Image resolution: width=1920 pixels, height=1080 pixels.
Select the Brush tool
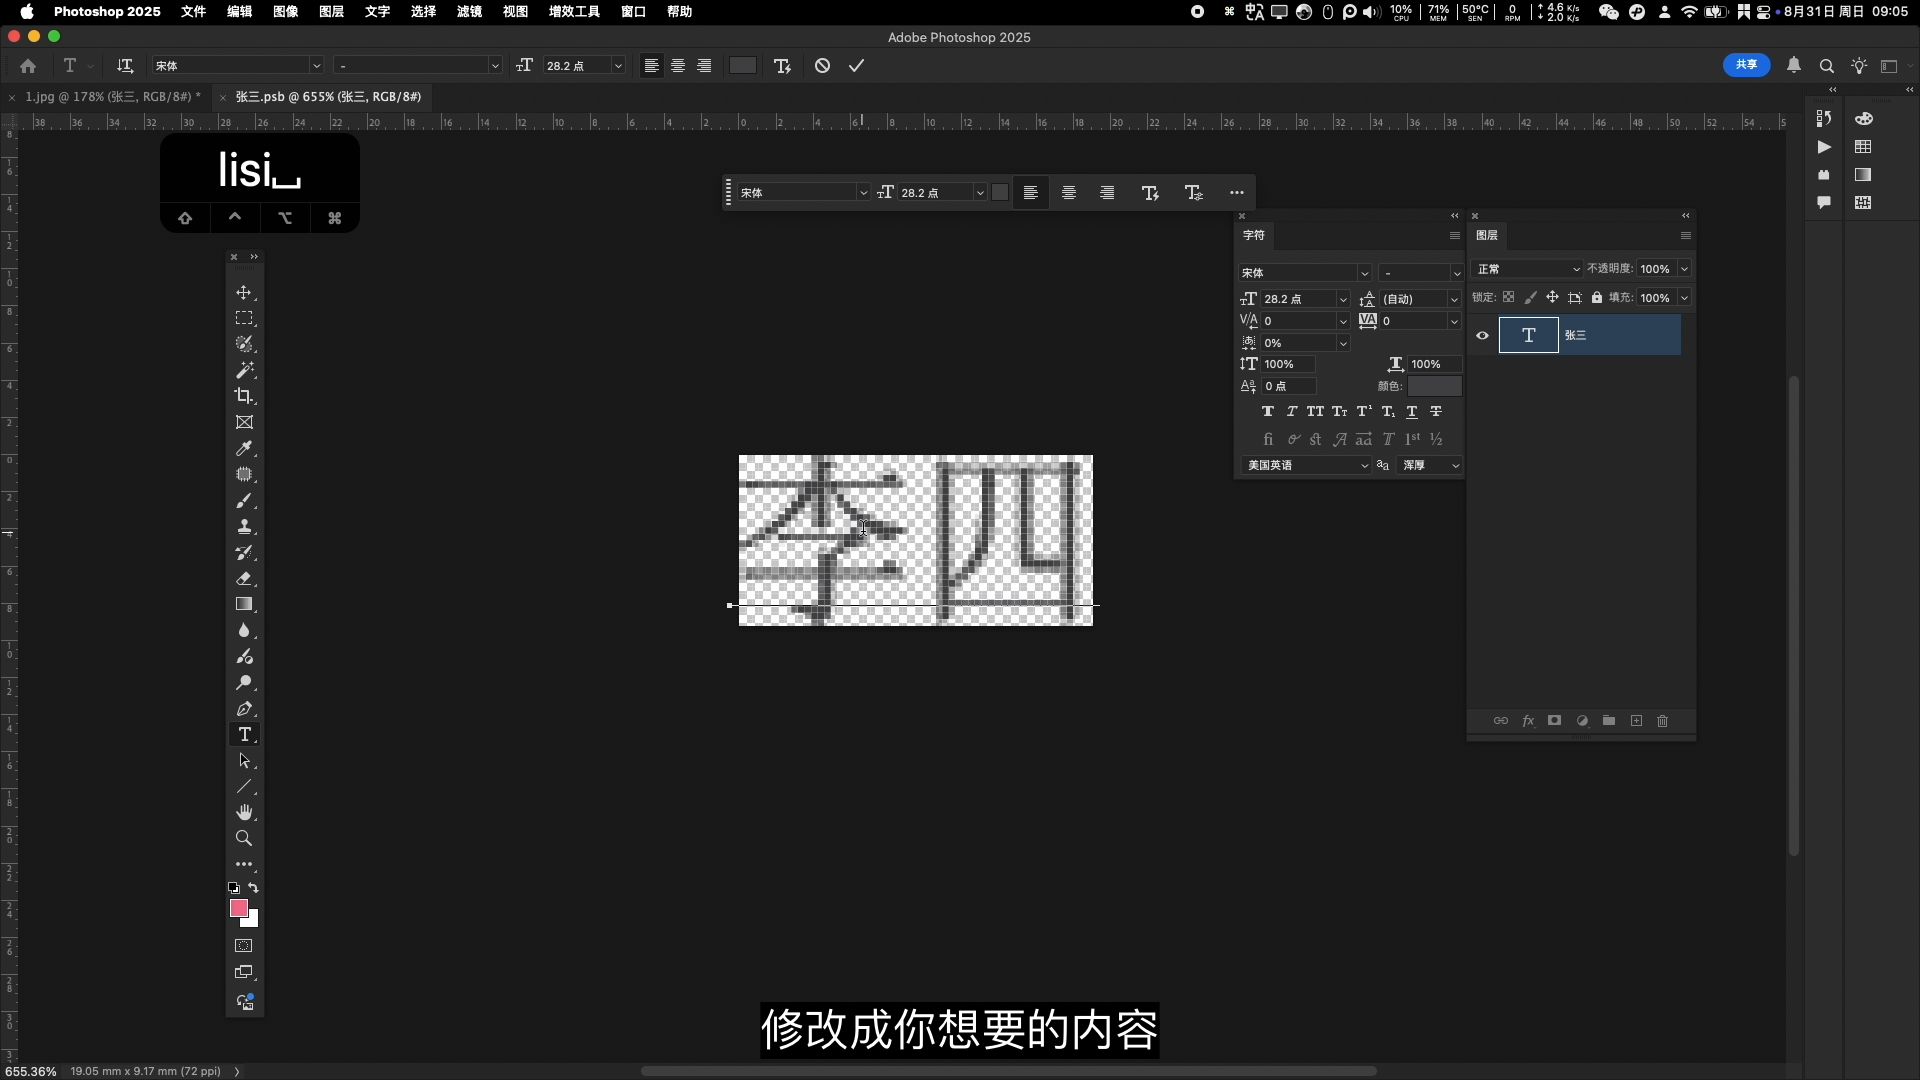244,501
